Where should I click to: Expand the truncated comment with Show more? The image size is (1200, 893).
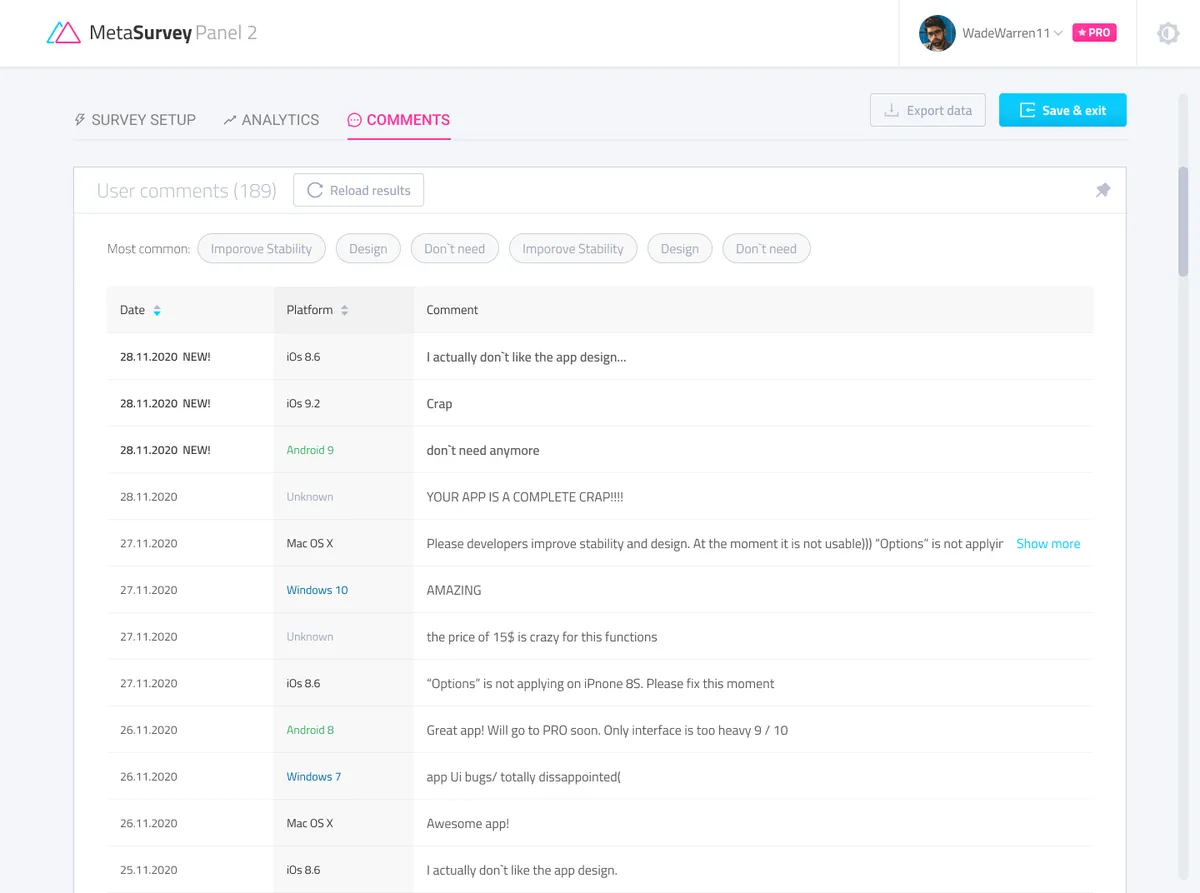1047,544
